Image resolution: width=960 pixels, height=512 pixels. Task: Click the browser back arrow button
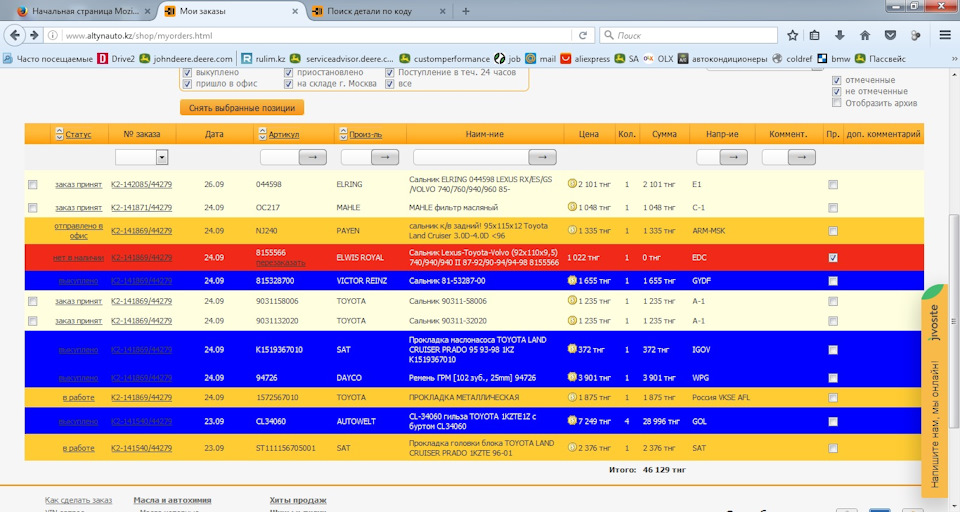pyautogui.click(x=17, y=35)
